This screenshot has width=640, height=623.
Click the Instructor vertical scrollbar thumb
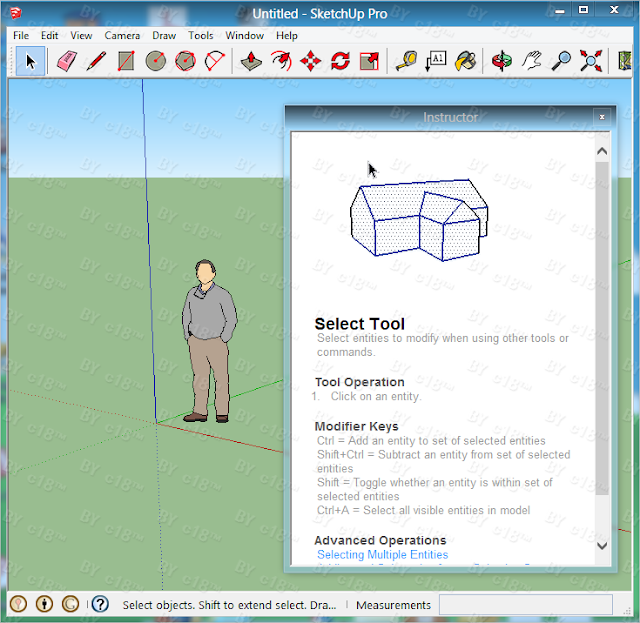point(602,329)
